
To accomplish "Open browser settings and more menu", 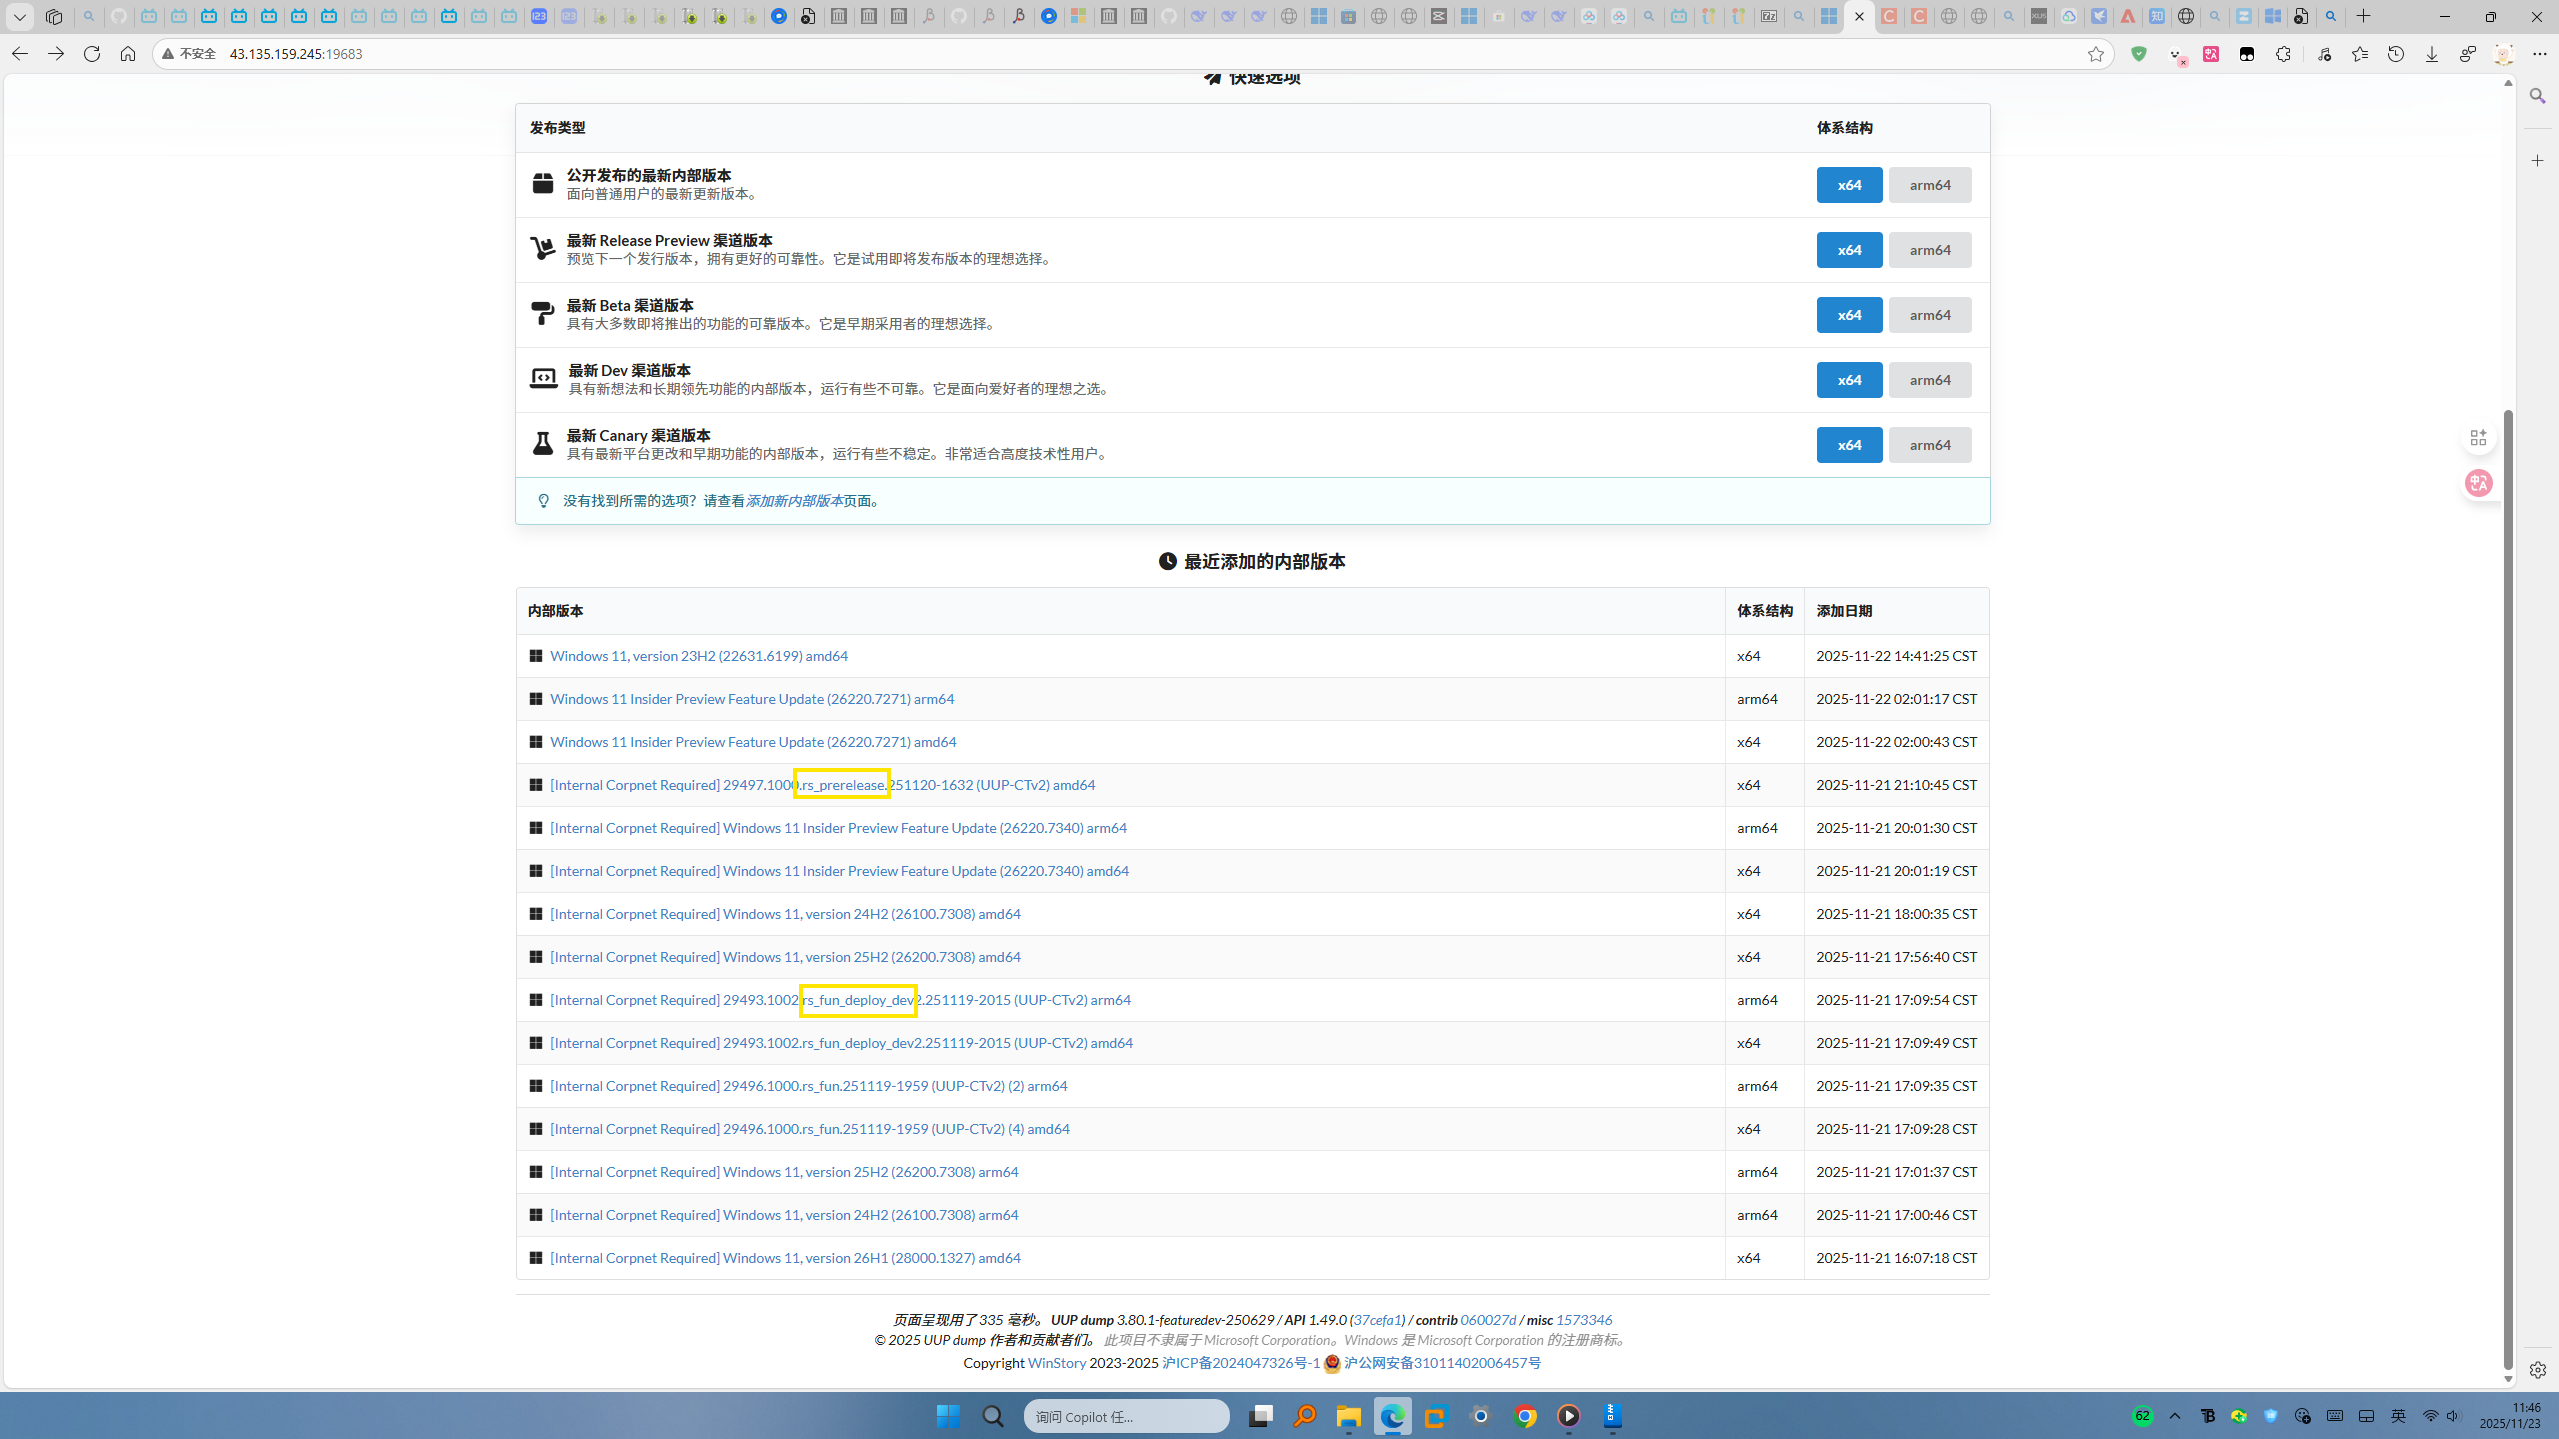I will (2540, 54).
